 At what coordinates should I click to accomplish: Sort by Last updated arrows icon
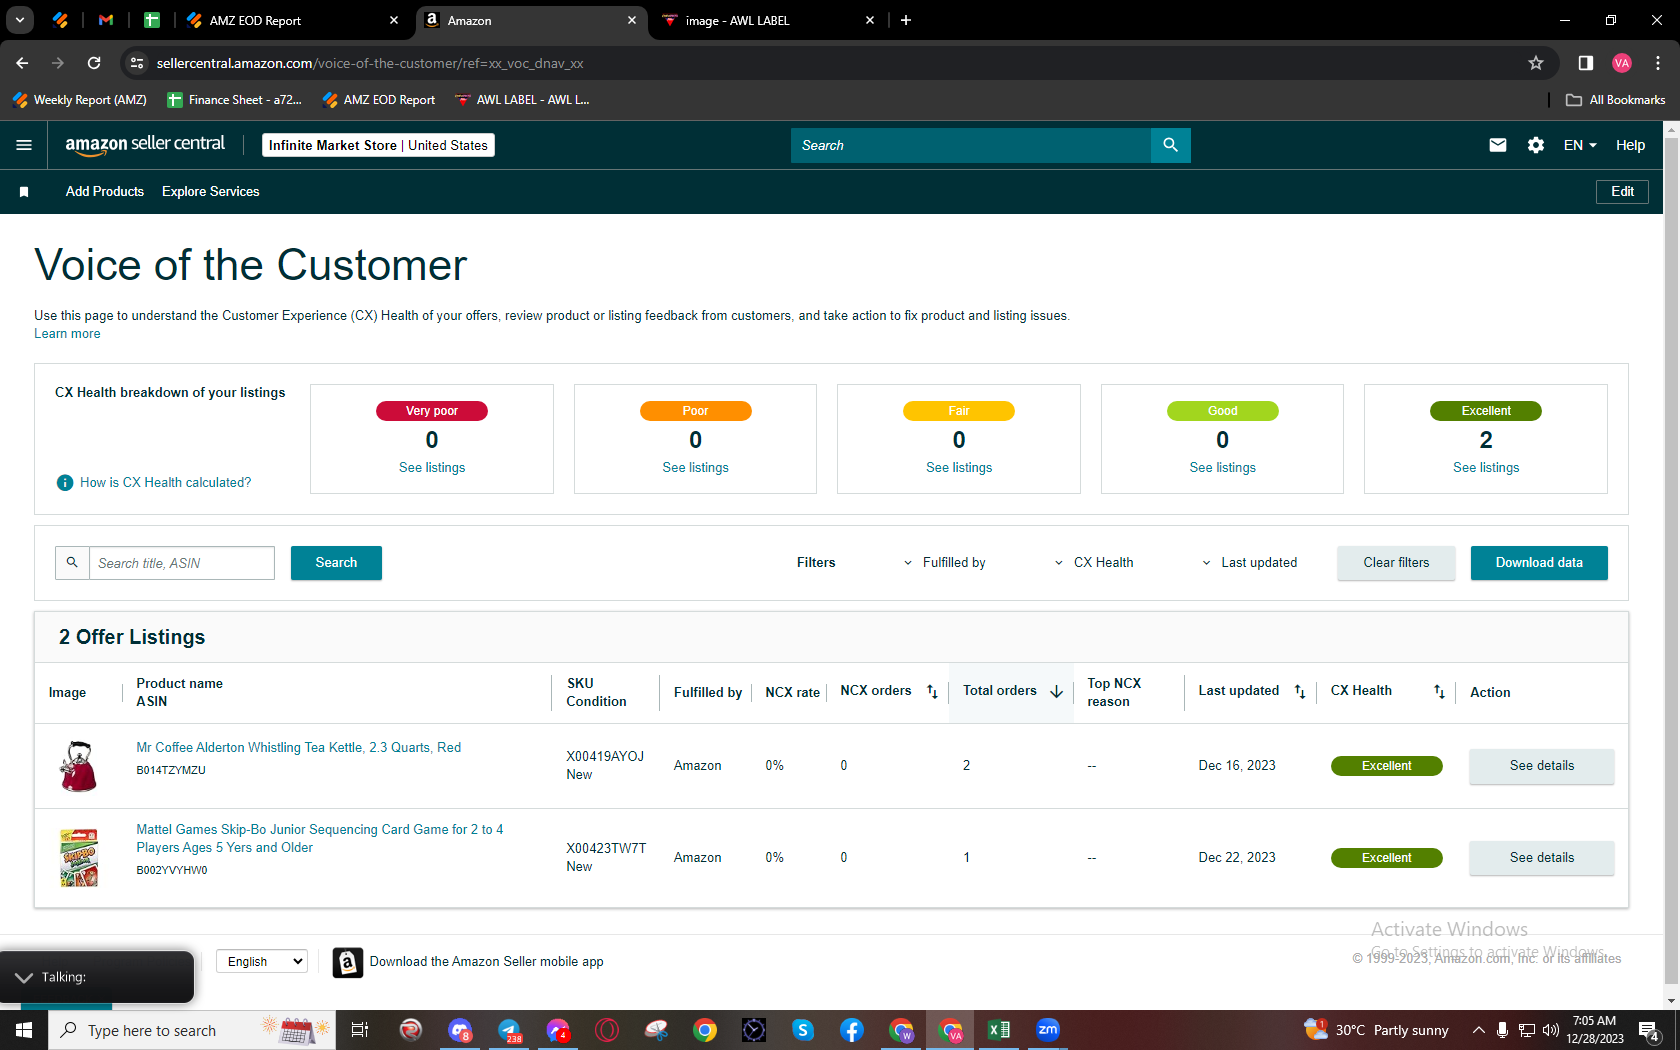[x=1300, y=692]
